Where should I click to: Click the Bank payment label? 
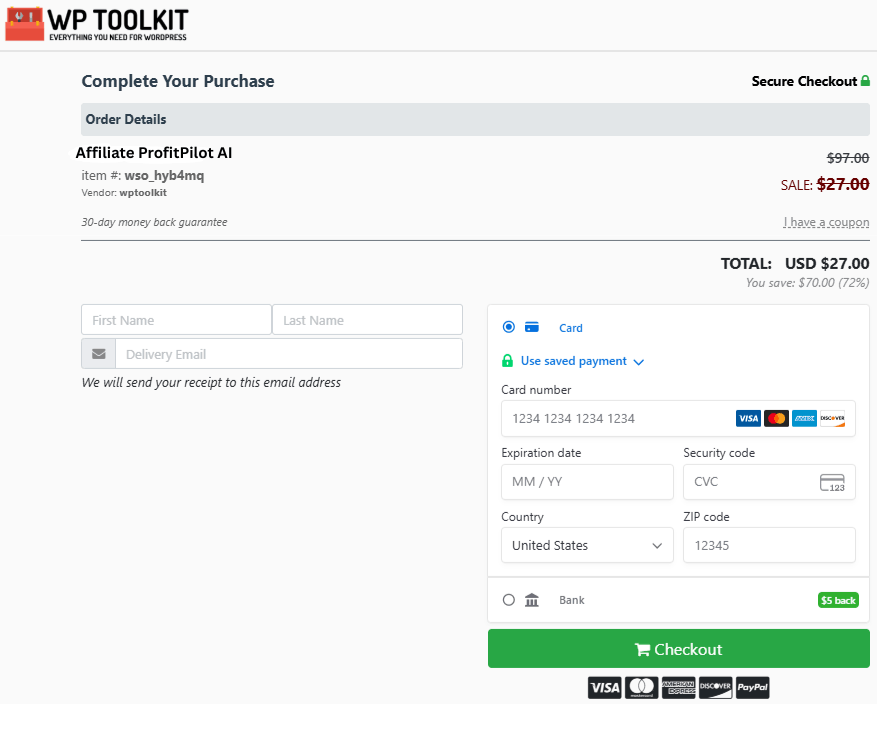coord(572,600)
